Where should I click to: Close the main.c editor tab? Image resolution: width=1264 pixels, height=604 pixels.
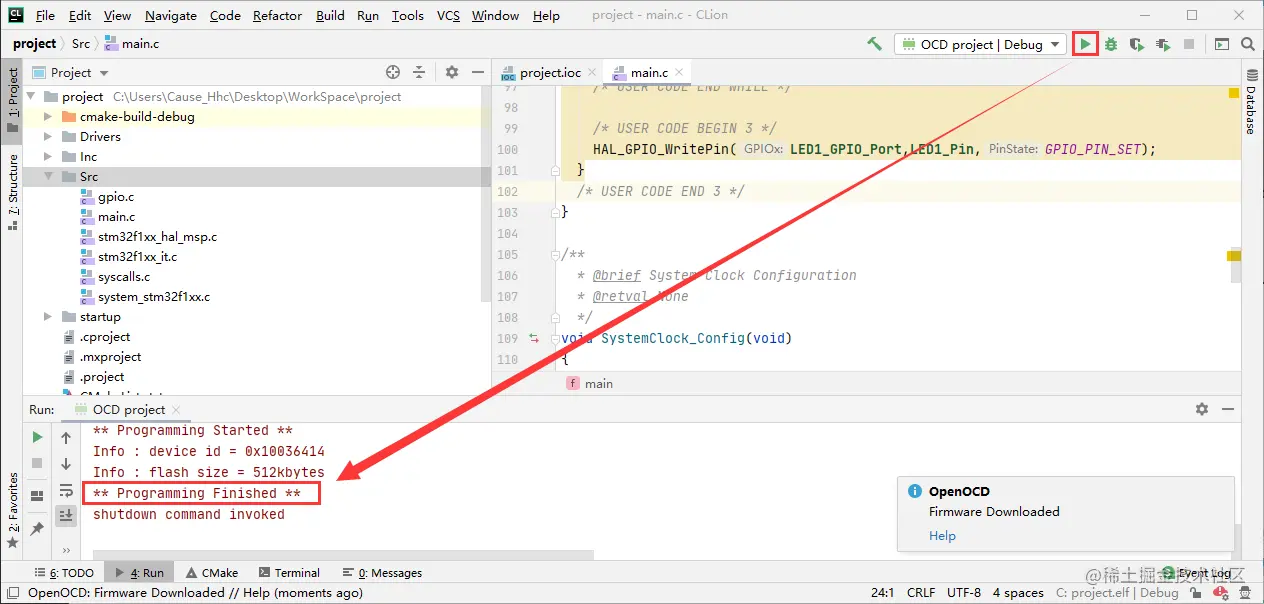pos(680,72)
